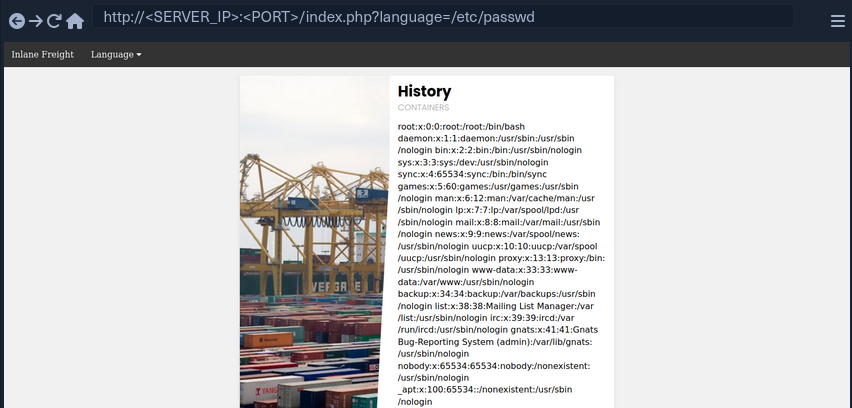Image resolution: width=852 pixels, height=408 pixels.
Task: Click the shipping port cranes image
Action: click(314, 240)
